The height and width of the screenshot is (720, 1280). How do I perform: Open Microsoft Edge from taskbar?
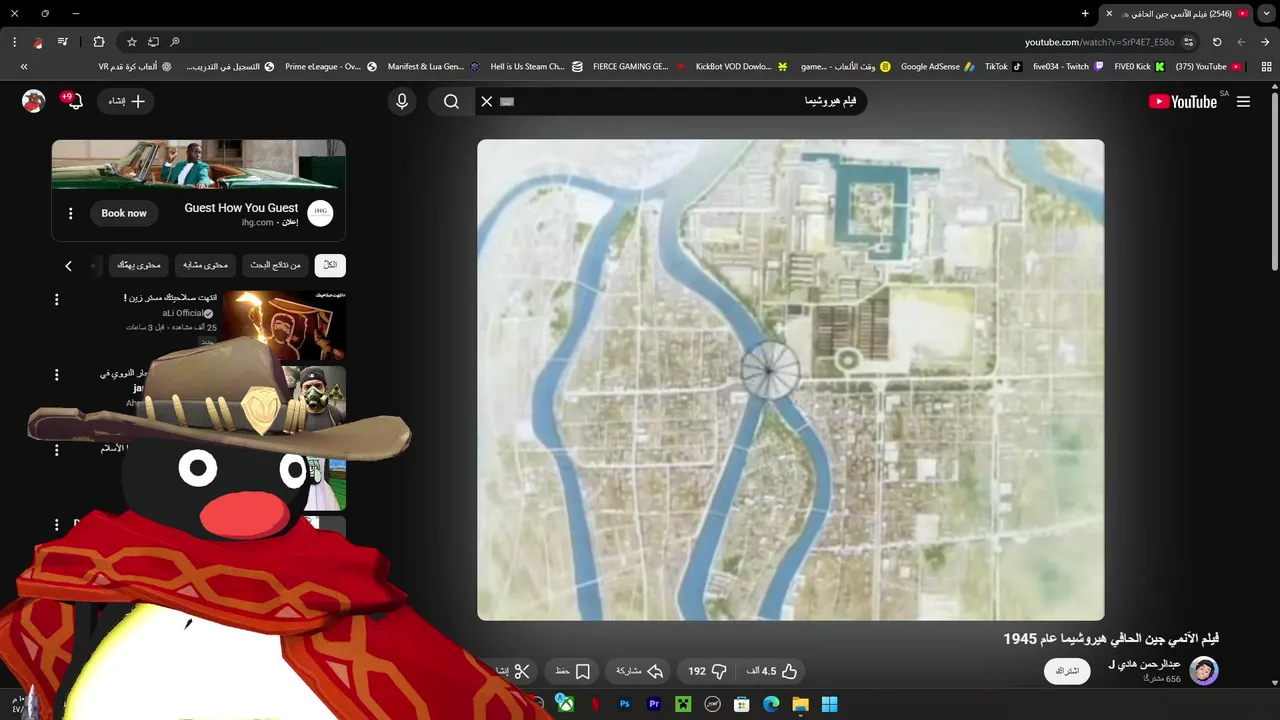click(x=771, y=704)
